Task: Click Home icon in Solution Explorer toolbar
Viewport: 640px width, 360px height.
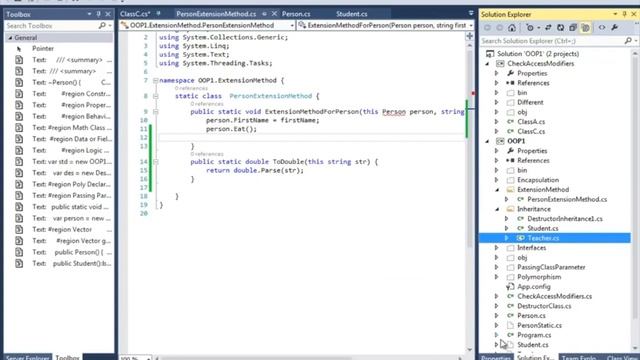Action: click(512, 28)
